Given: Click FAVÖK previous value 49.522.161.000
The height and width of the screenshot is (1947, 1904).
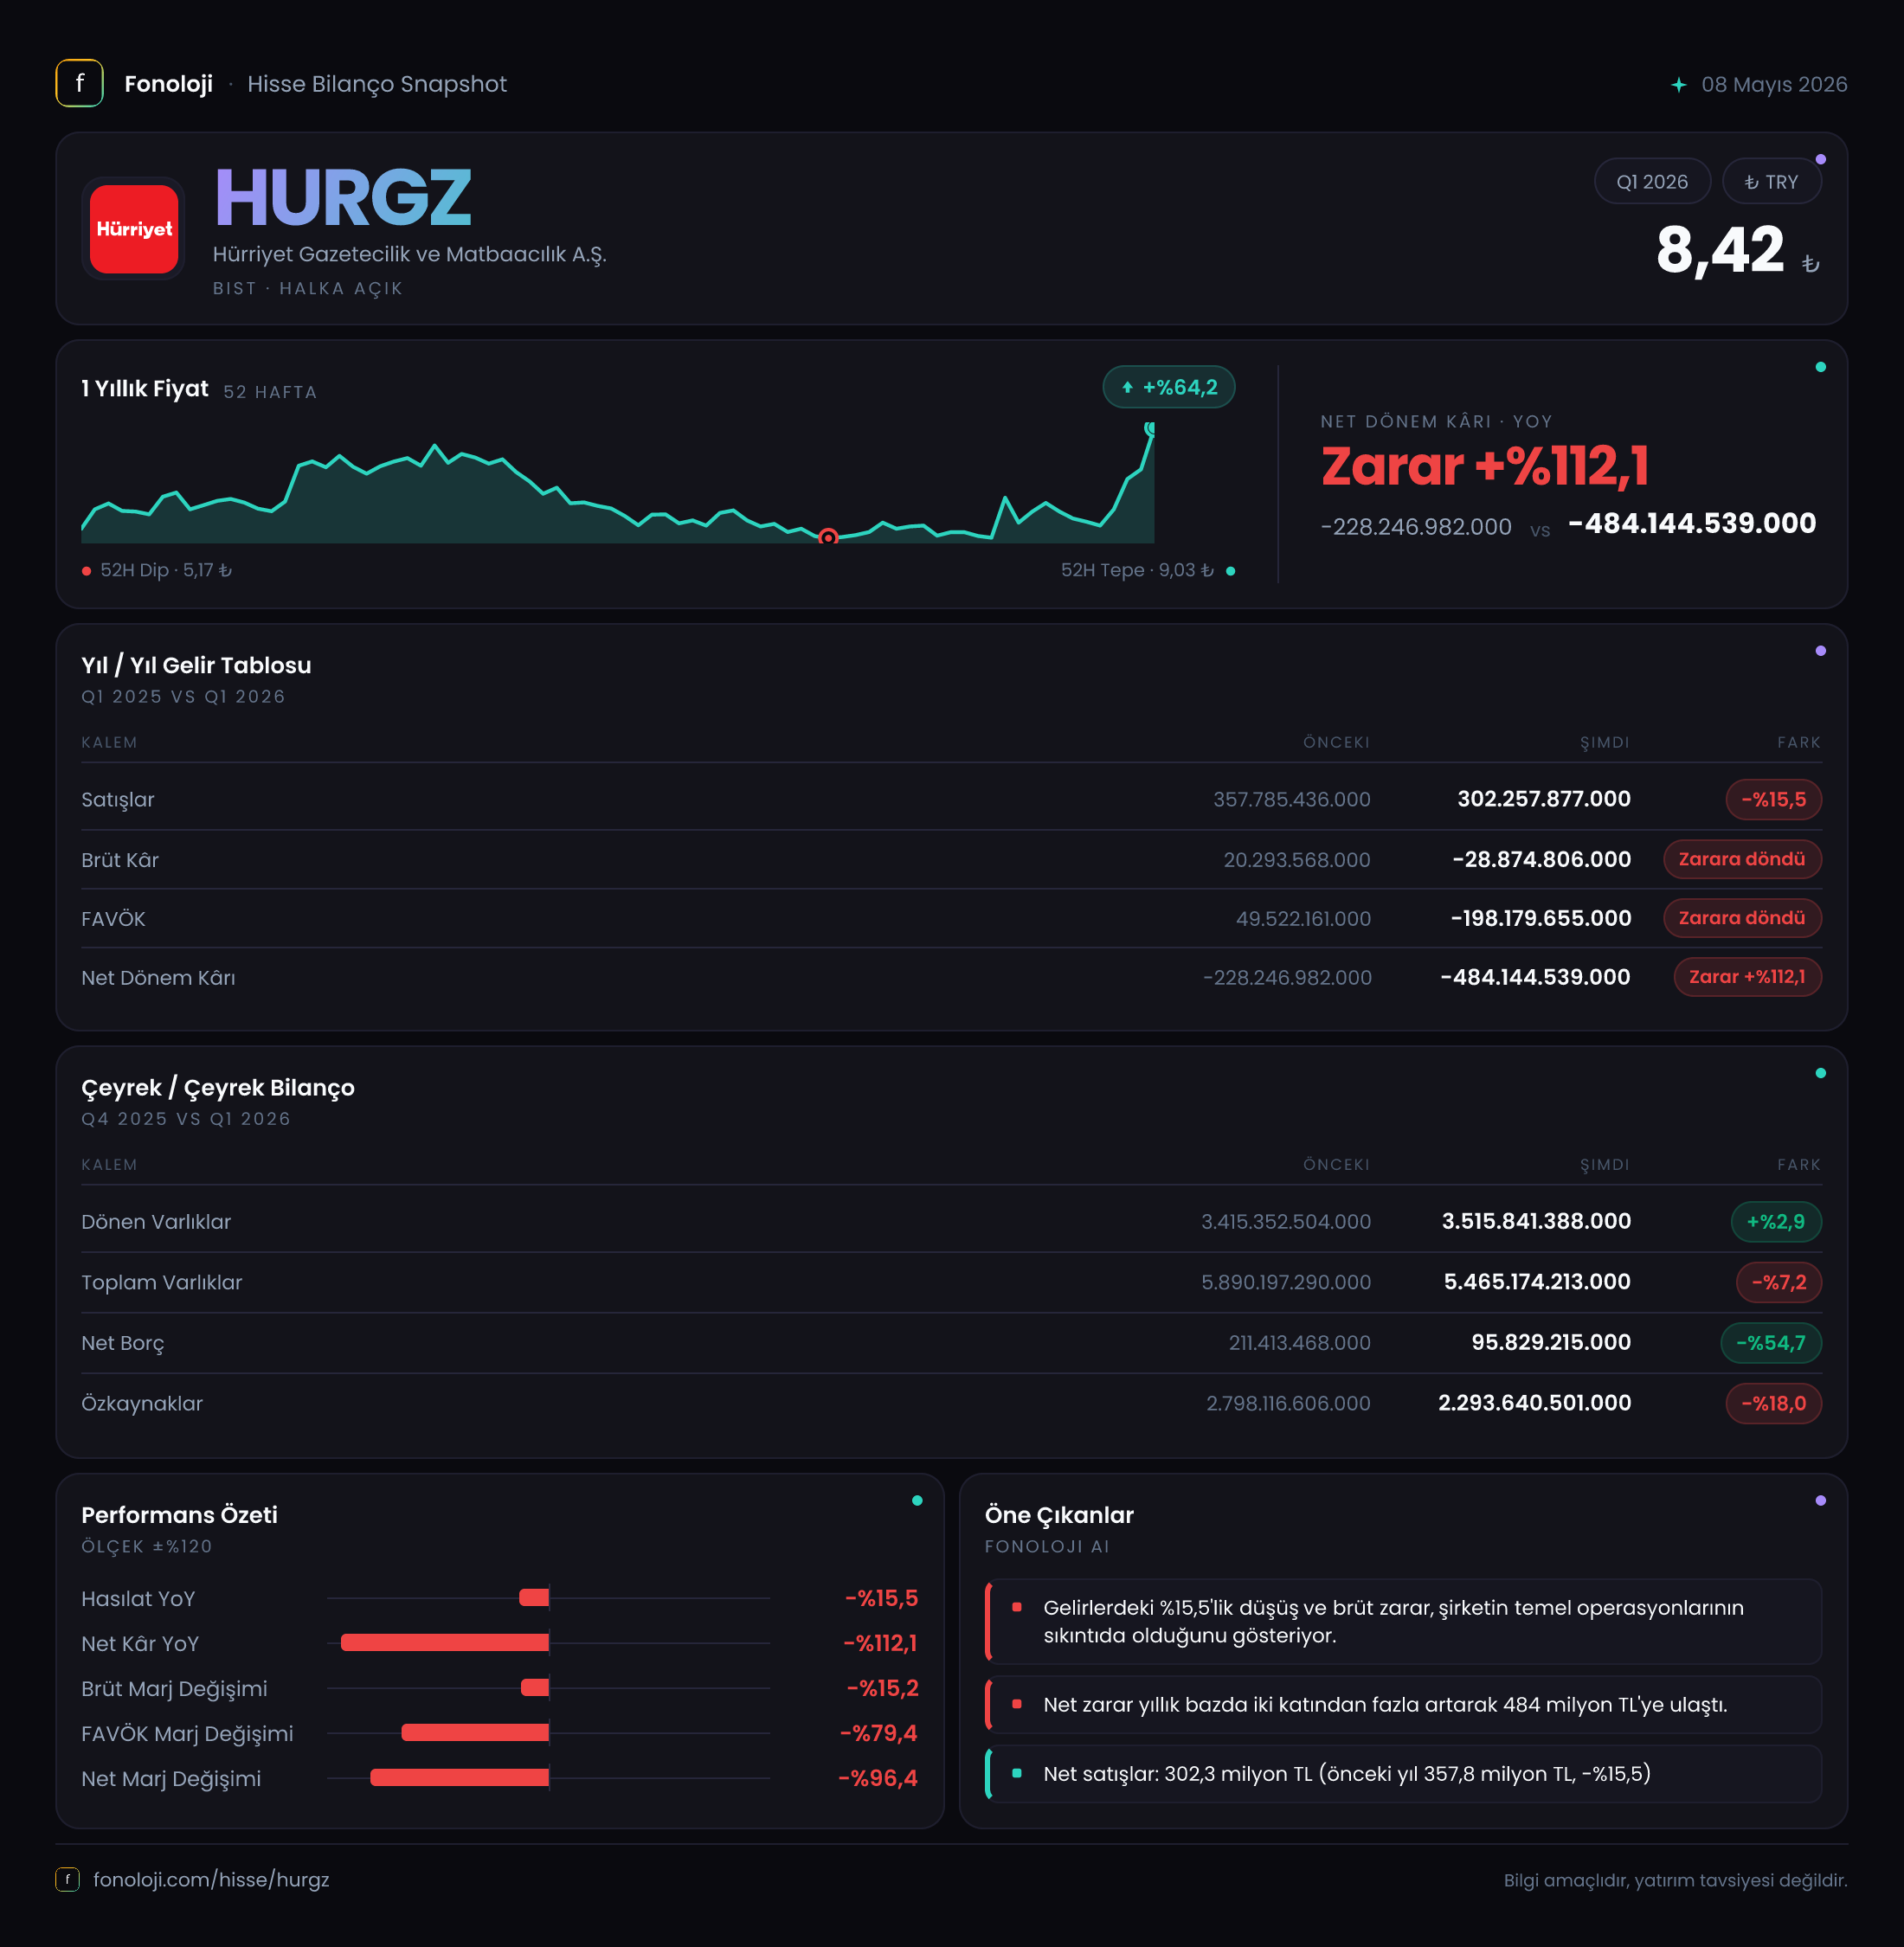Looking at the screenshot, I should (1303, 918).
